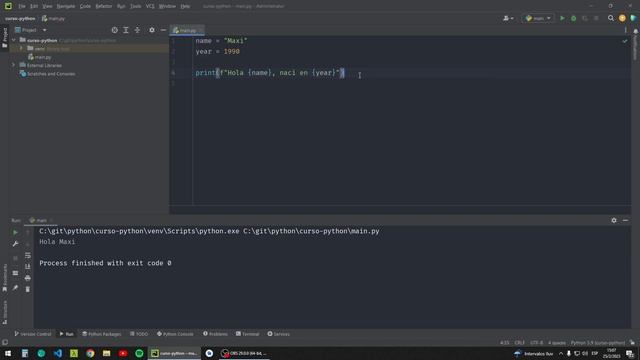Toggle soft-wrap in Run console
Screen dimensions: 640x360
click(28, 256)
